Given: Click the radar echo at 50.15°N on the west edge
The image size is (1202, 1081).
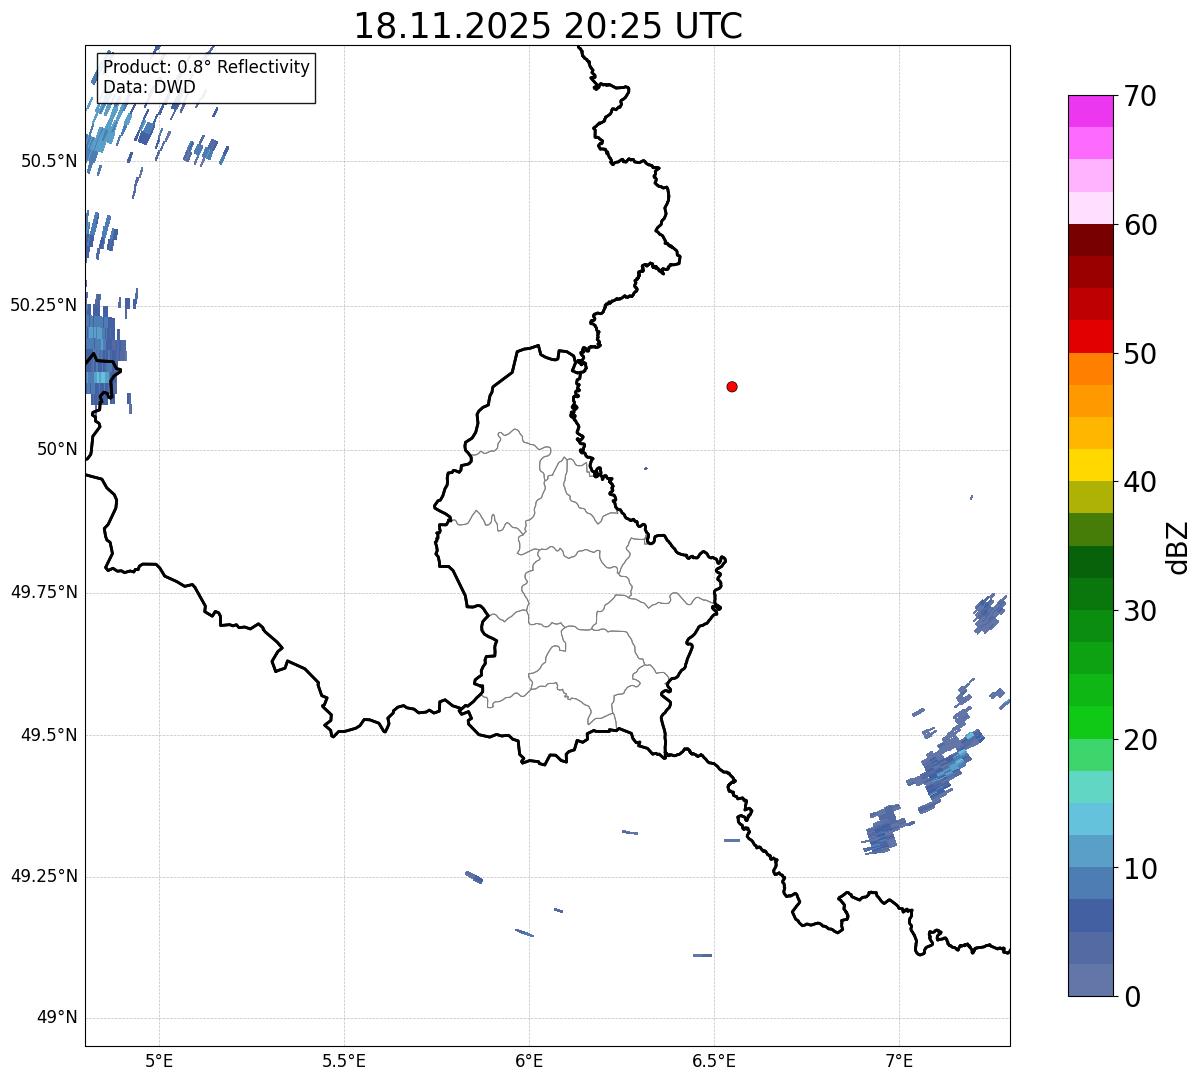Looking at the screenshot, I should [x=104, y=351].
